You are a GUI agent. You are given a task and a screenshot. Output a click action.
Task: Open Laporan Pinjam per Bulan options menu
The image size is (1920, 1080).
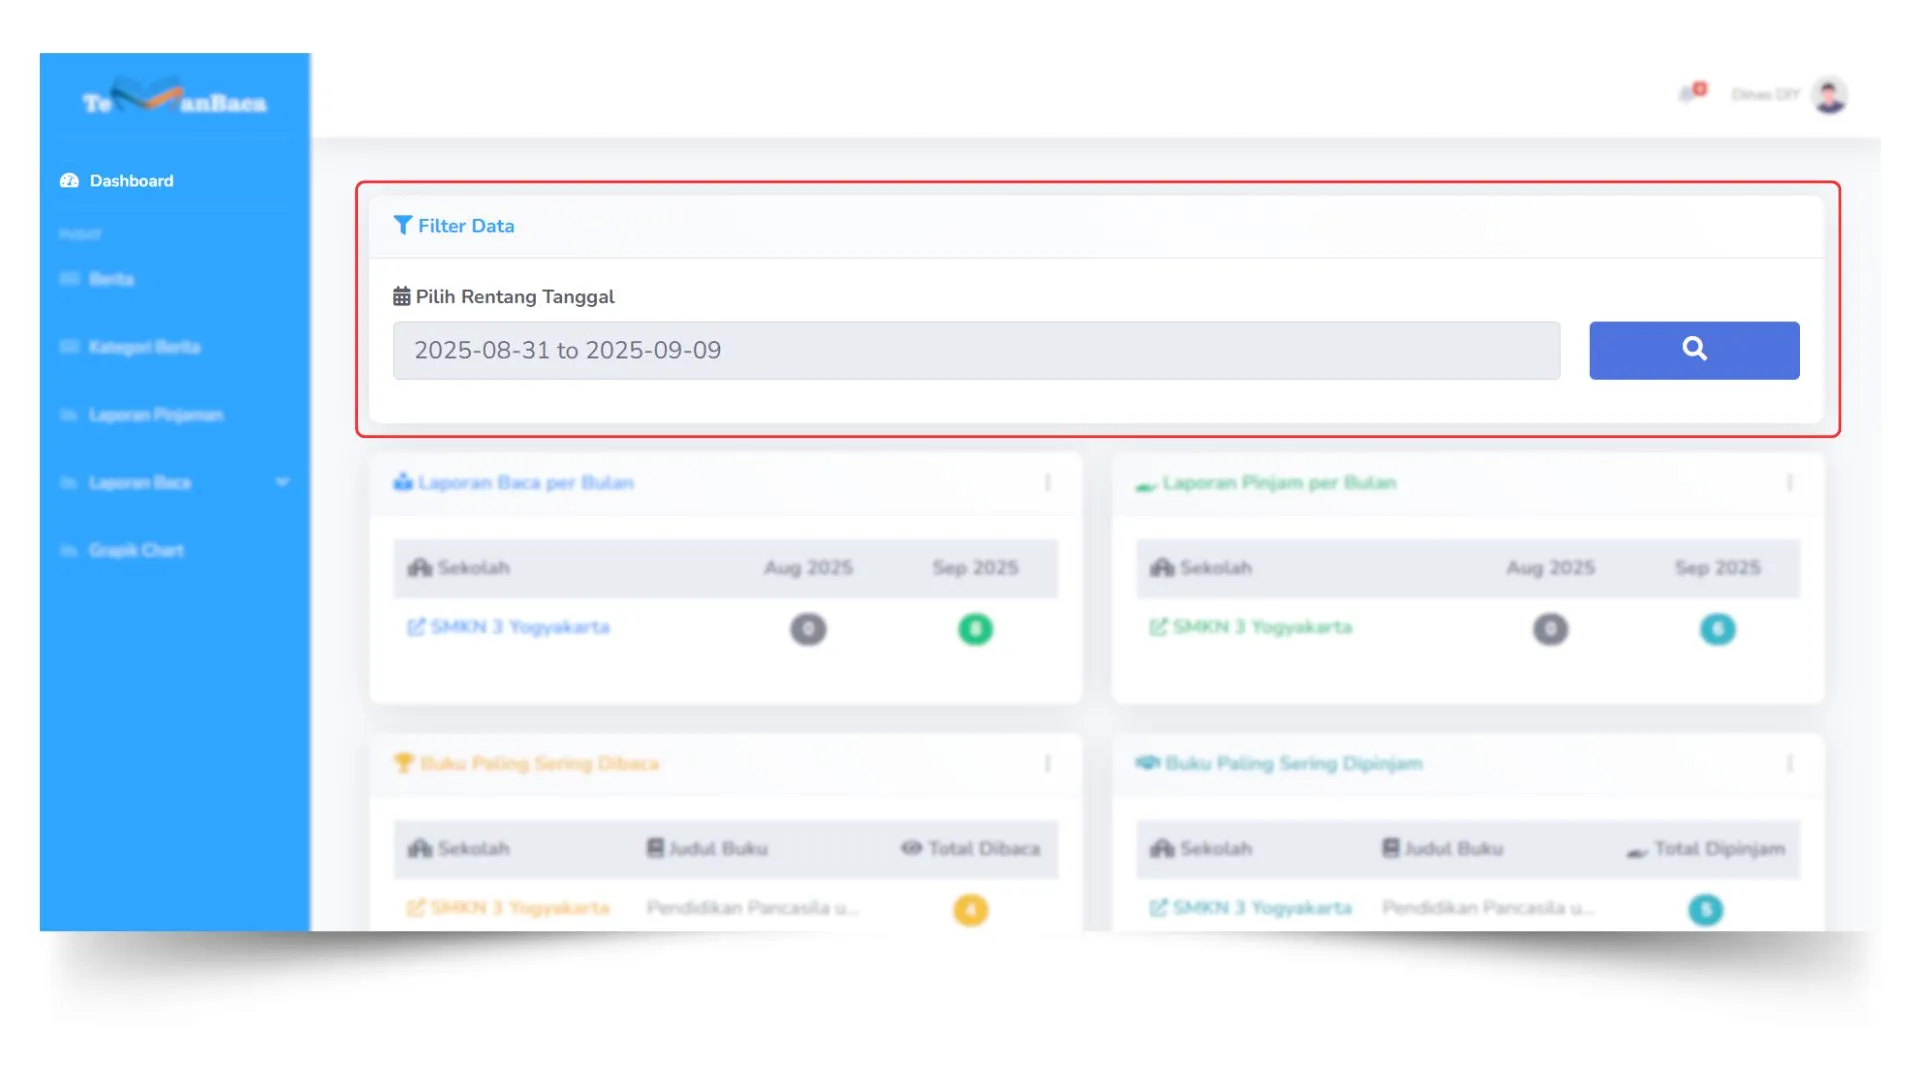tap(1789, 483)
